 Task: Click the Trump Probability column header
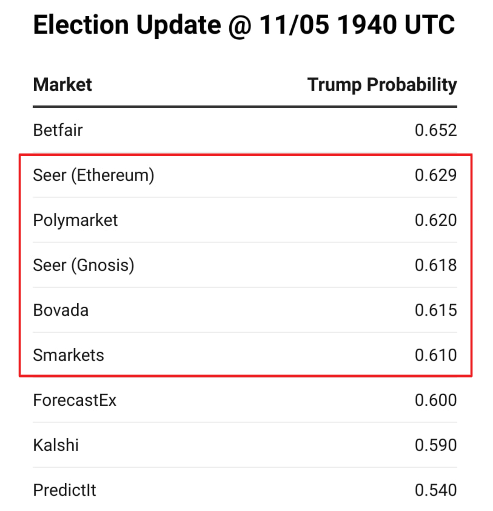[382, 85]
